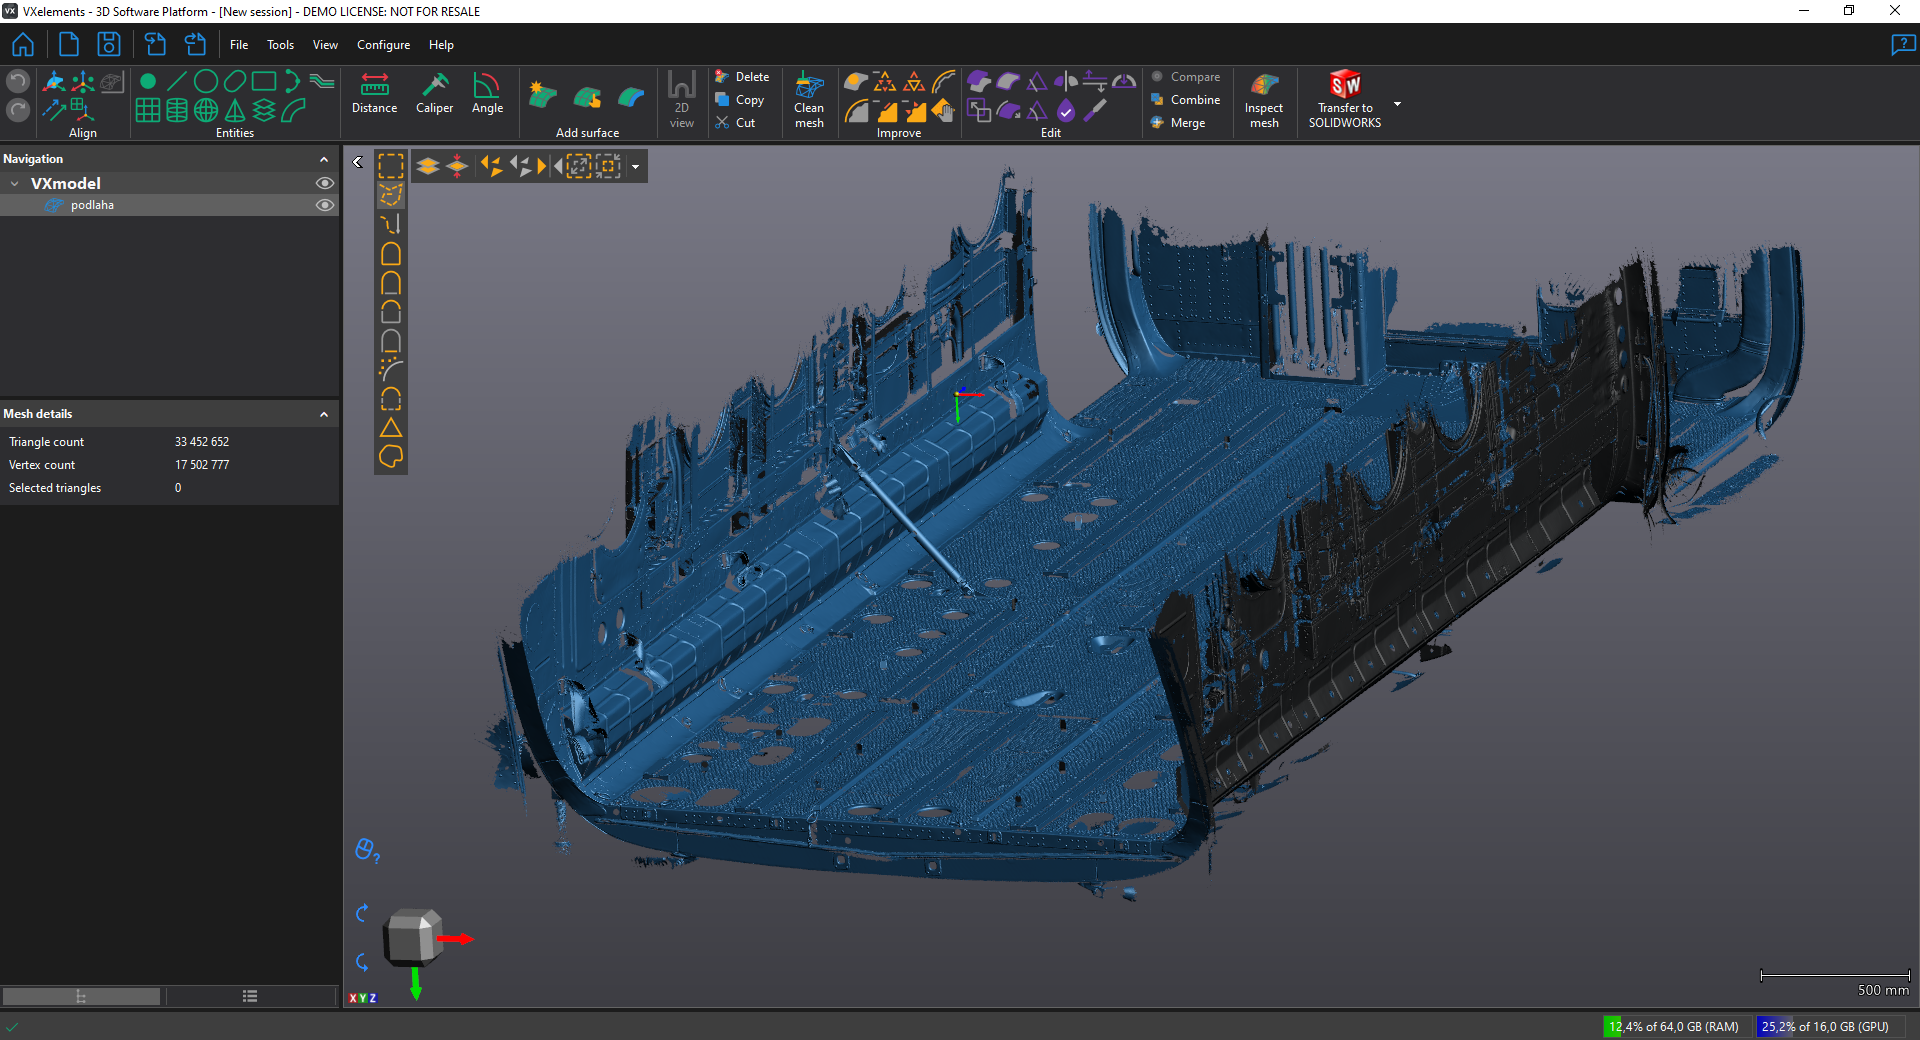Select the Distance measurement tool
The width and height of the screenshot is (1920, 1040).
(374, 94)
